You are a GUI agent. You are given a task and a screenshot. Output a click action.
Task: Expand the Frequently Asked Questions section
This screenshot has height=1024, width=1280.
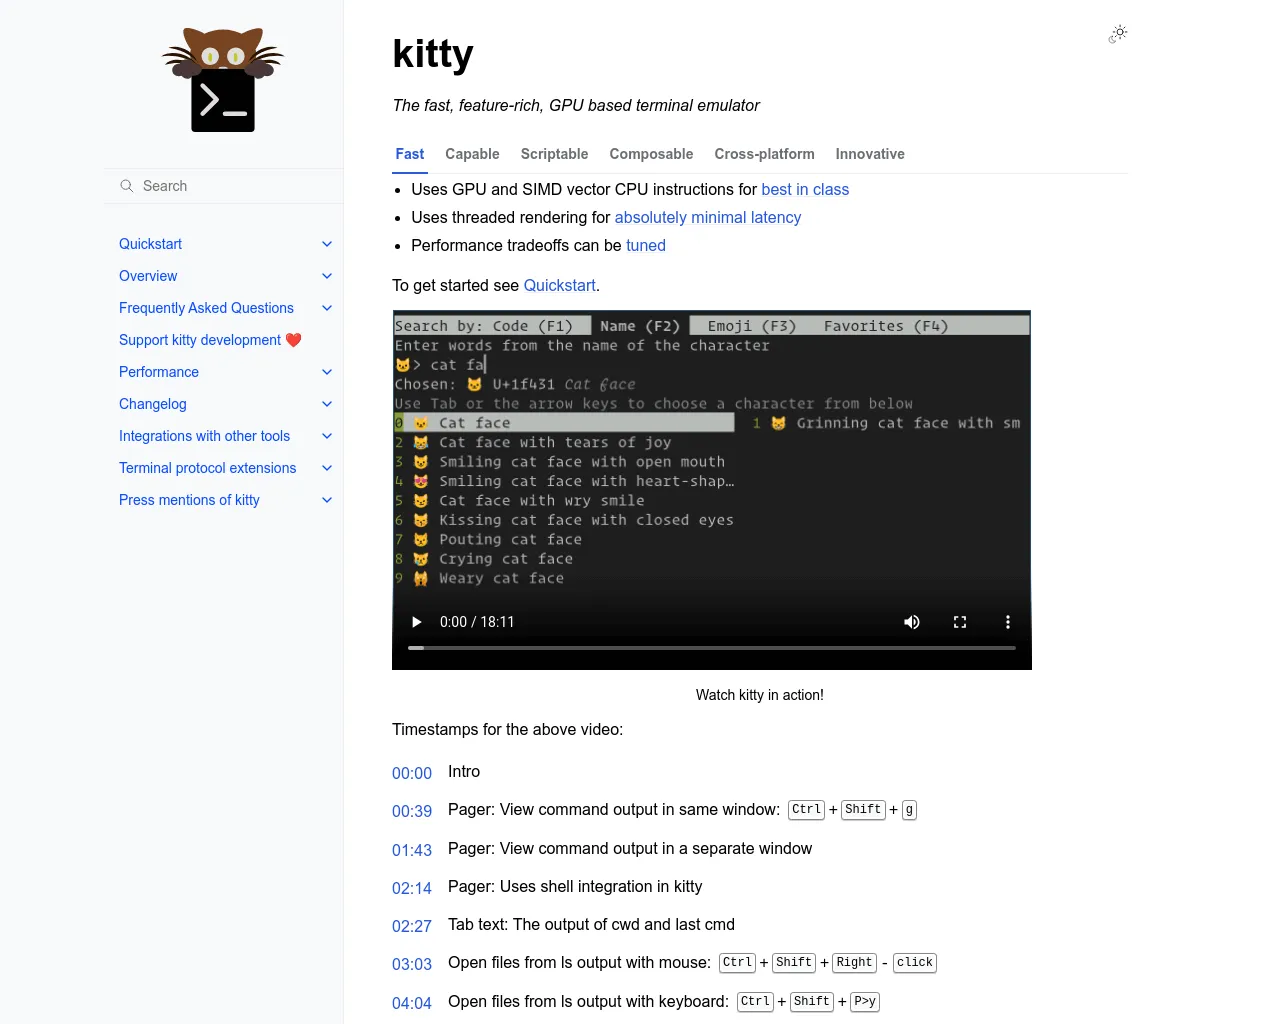tap(327, 307)
